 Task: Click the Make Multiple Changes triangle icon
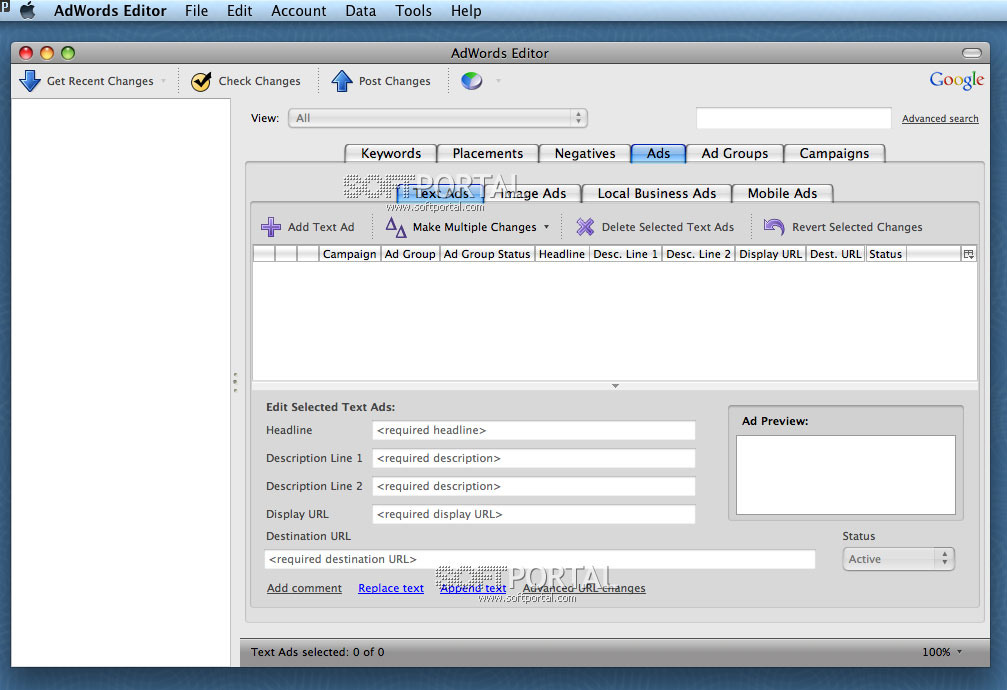[x=396, y=227]
